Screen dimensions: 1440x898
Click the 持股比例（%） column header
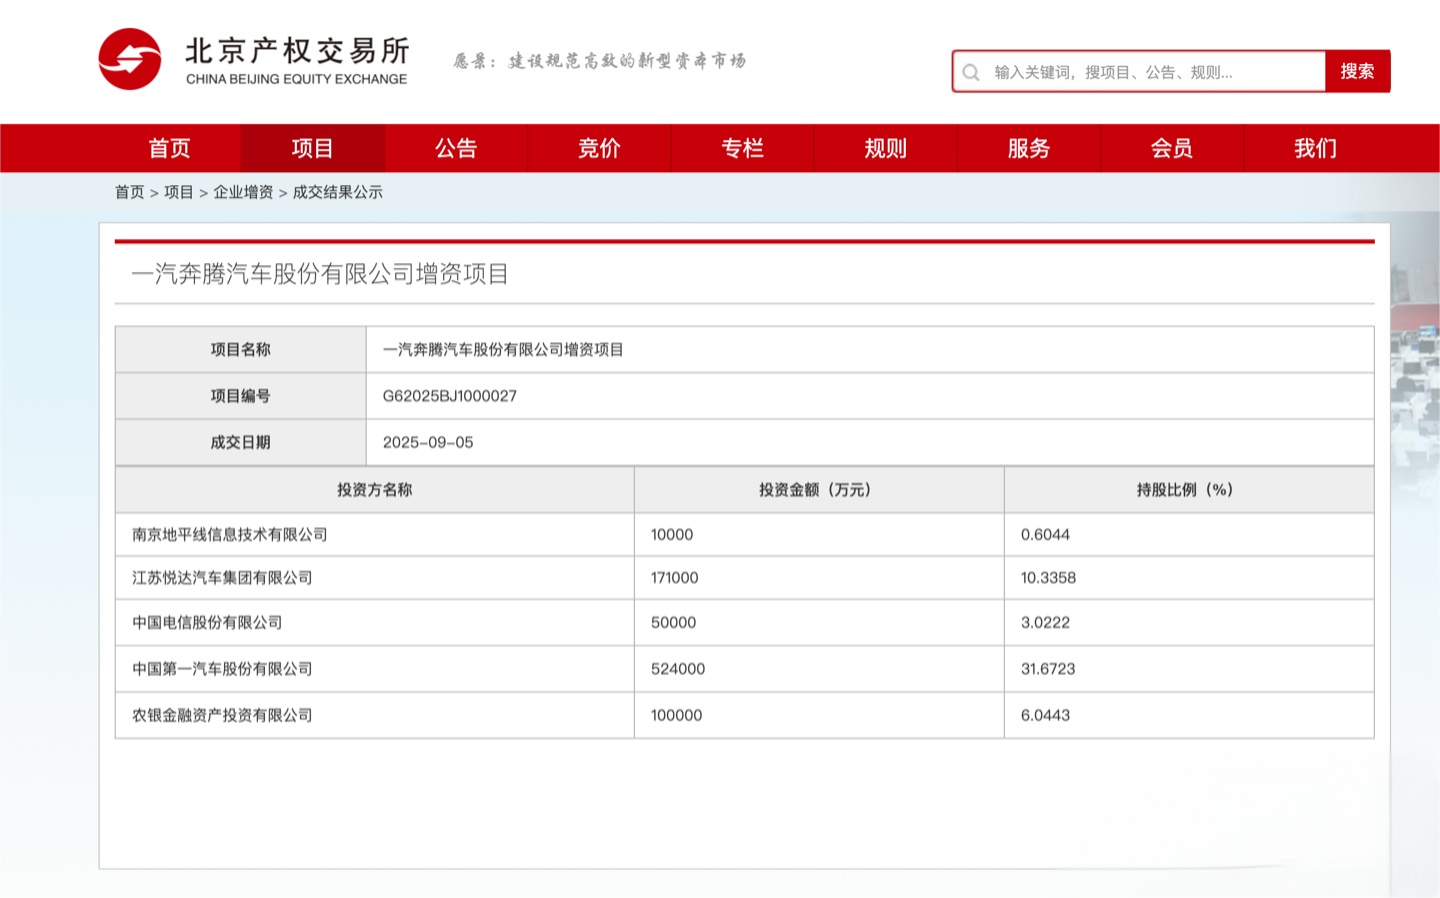(x=1189, y=490)
